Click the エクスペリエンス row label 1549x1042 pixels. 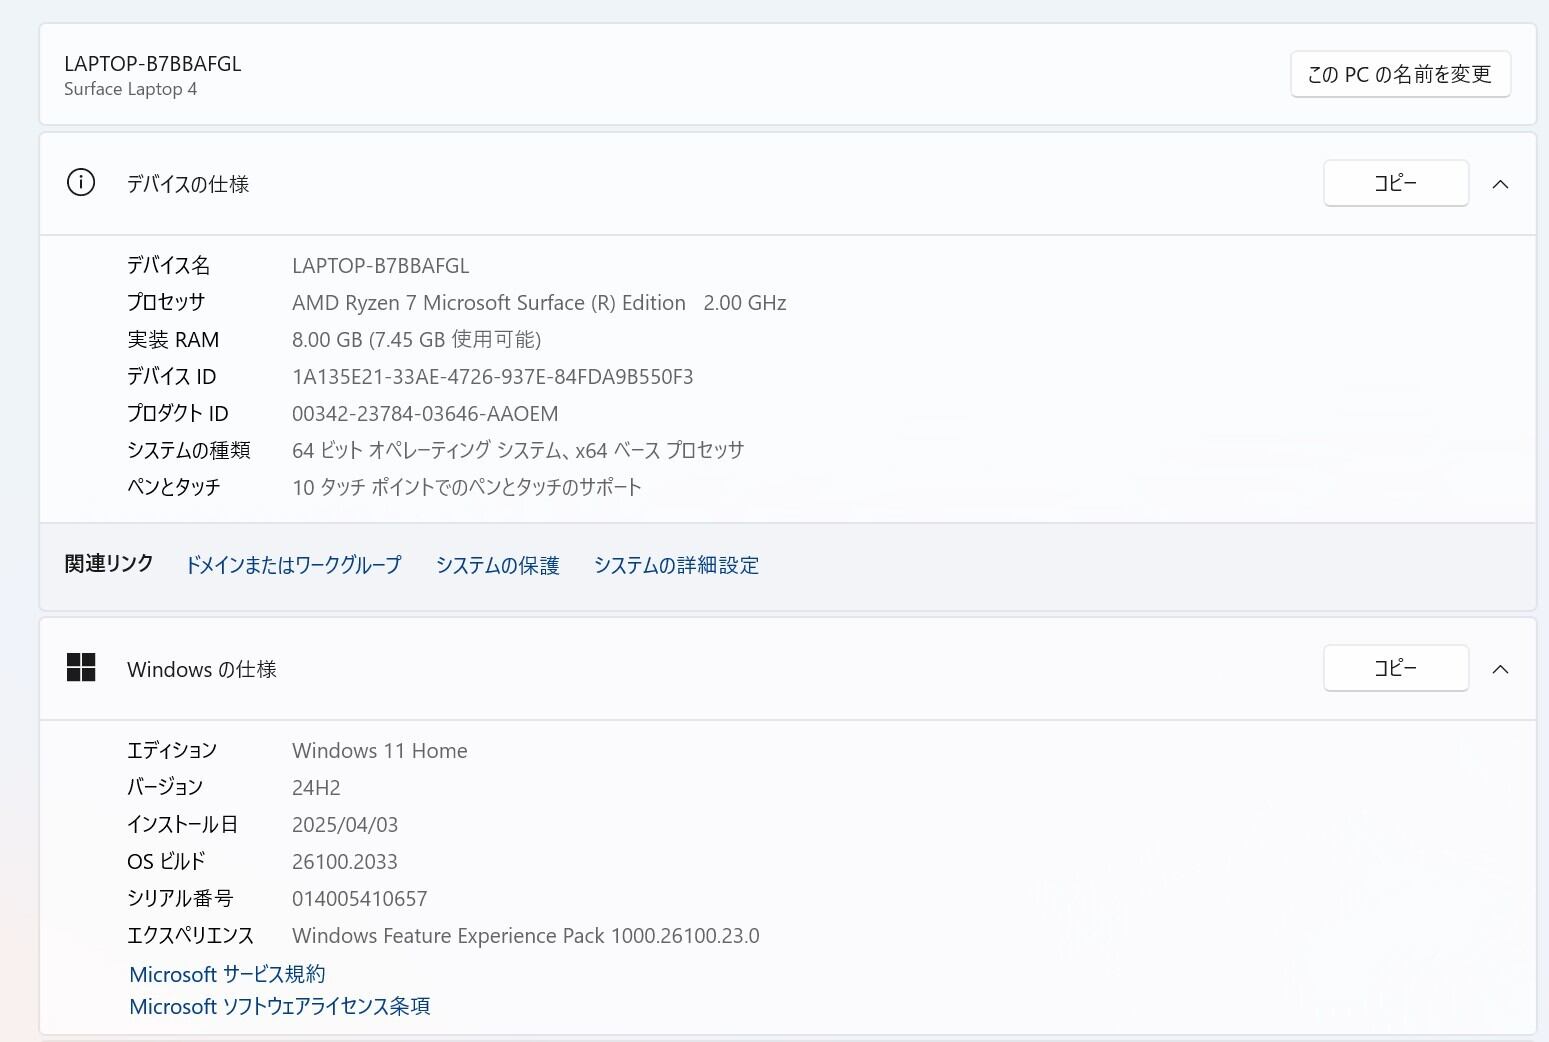[191, 936]
